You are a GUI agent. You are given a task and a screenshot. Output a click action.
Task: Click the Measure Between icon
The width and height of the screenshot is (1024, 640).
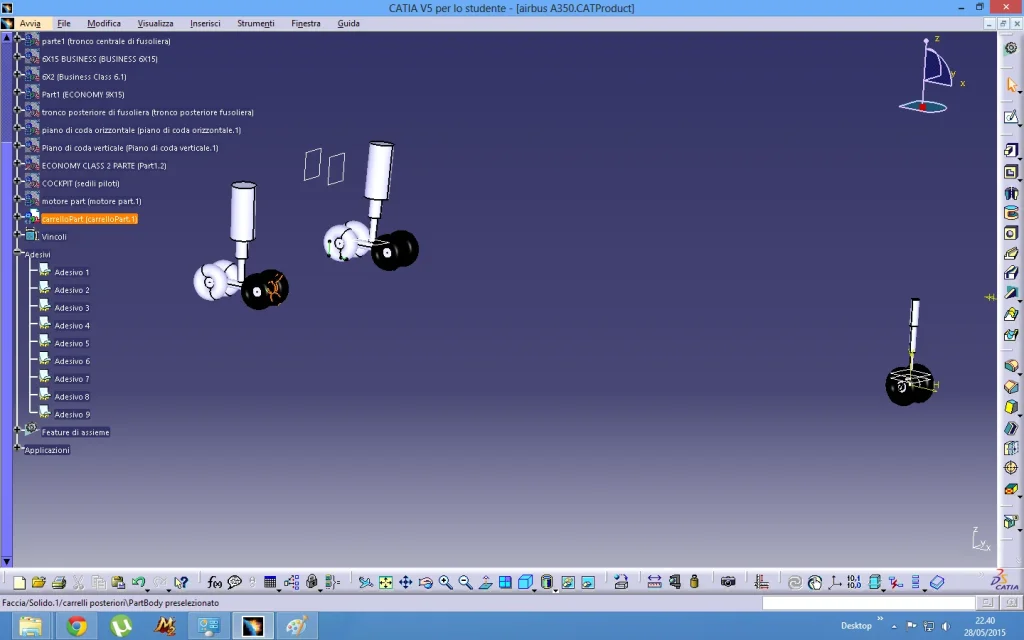[654, 582]
